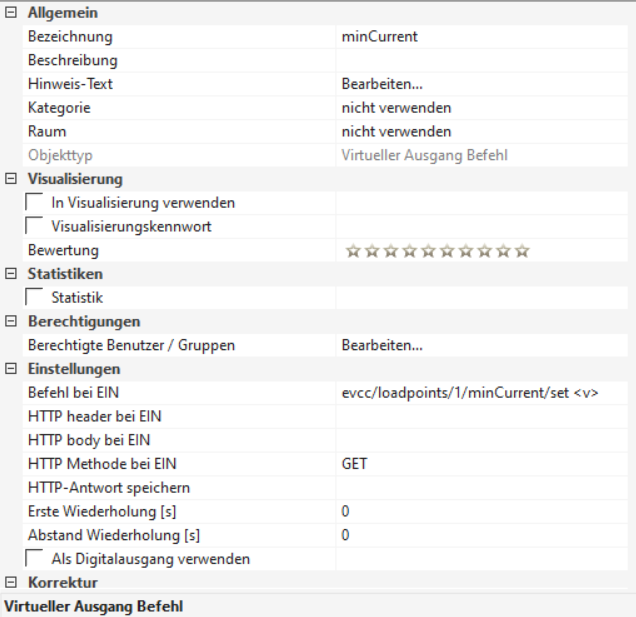Click the HTTP header bei EIN label
The height and width of the screenshot is (617, 636).
pyautogui.click(x=95, y=417)
